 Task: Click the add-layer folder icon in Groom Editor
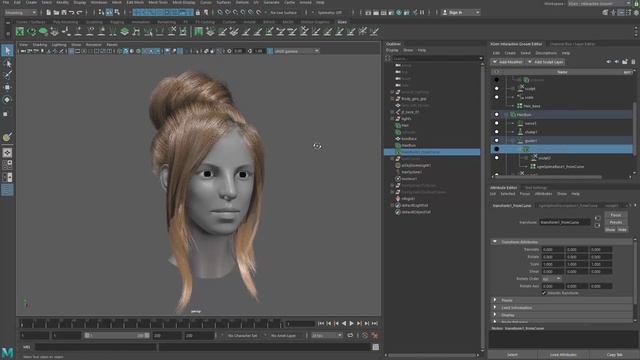tap(624, 62)
